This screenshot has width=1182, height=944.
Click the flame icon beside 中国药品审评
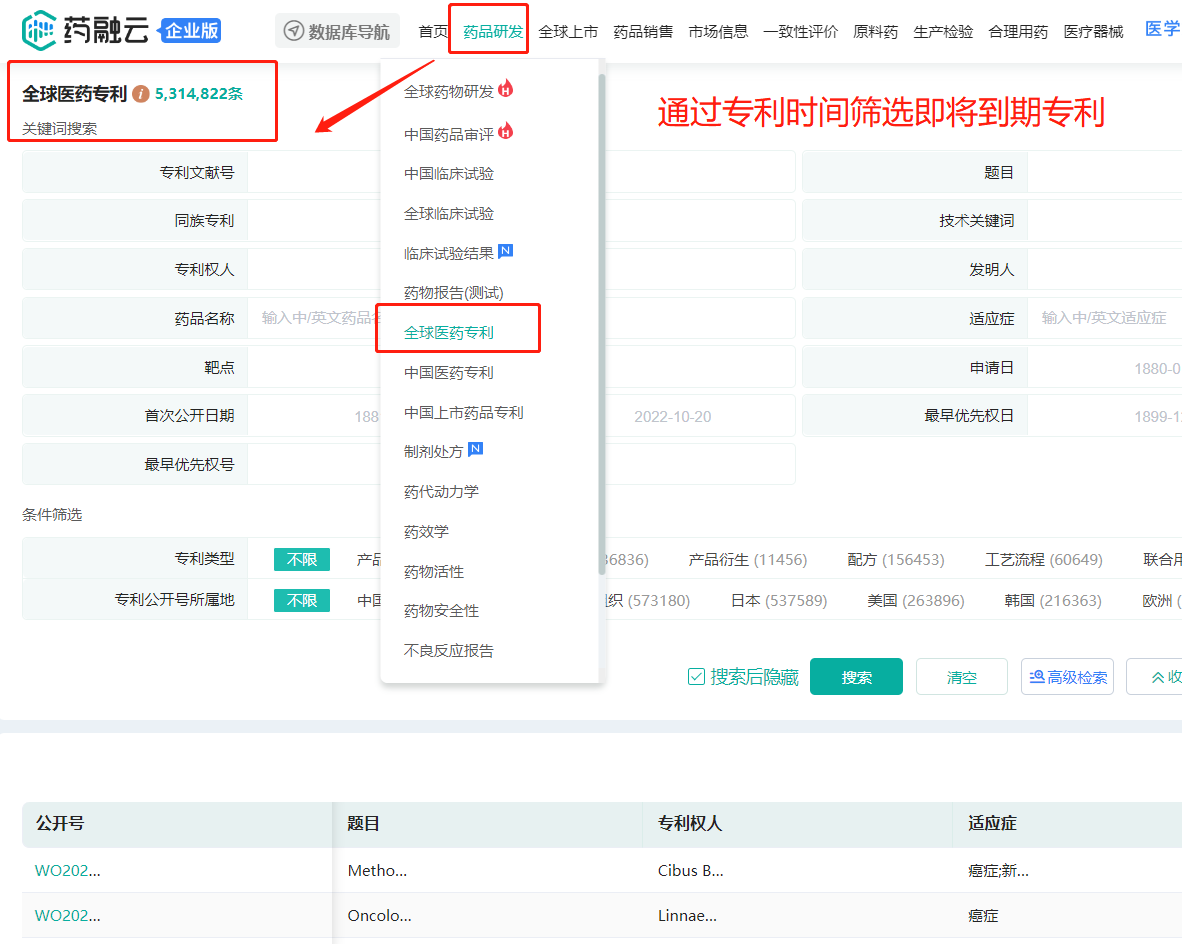506,131
